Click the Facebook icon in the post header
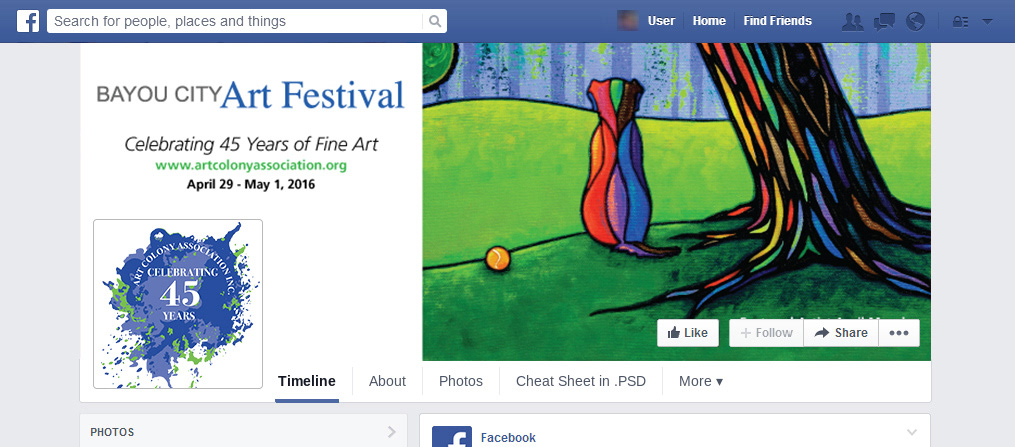Screen dimensions: 1015x447 pos(452,437)
